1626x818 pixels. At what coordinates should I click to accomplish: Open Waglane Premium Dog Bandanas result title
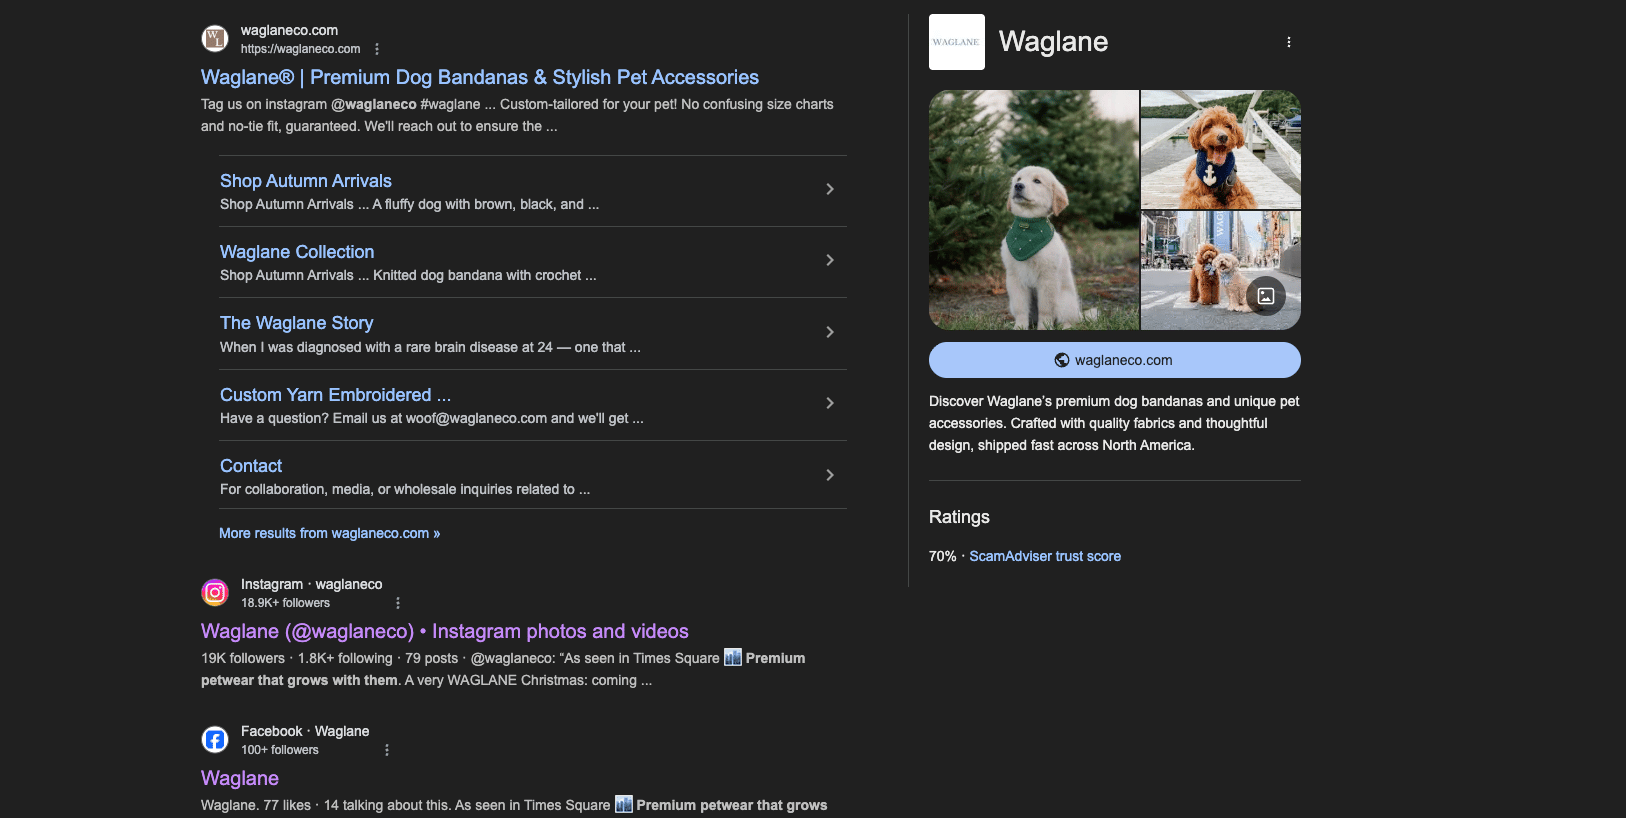480,77
